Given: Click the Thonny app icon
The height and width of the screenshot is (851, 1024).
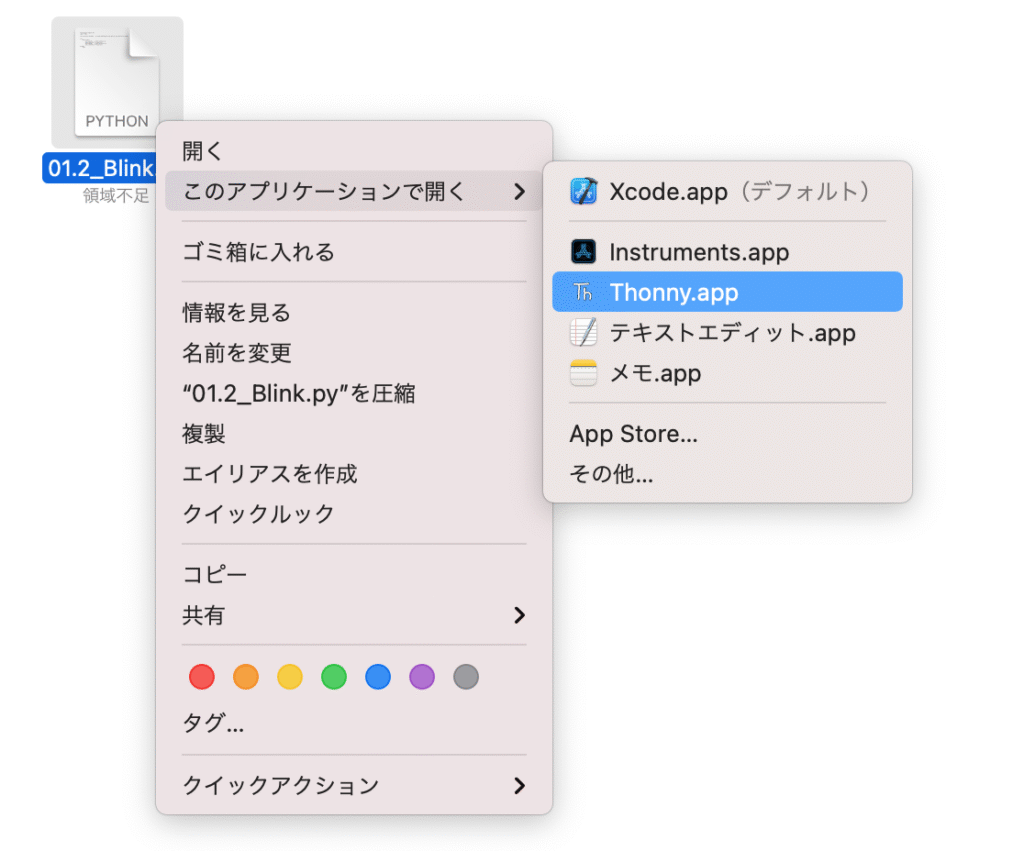Looking at the screenshot, I should tap(583, 292).
